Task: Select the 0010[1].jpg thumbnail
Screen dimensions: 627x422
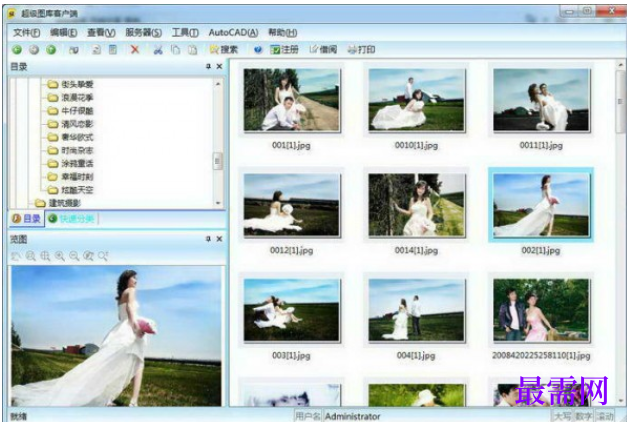Action: 417,100
